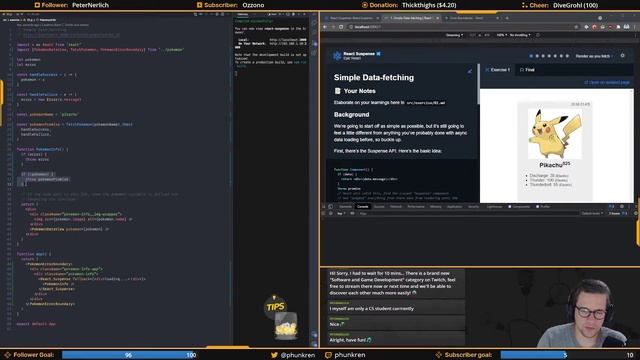Viewport: 640px width, 360px height.
Task: Open the device Dimensions dropdown
Action: point(454,35)
